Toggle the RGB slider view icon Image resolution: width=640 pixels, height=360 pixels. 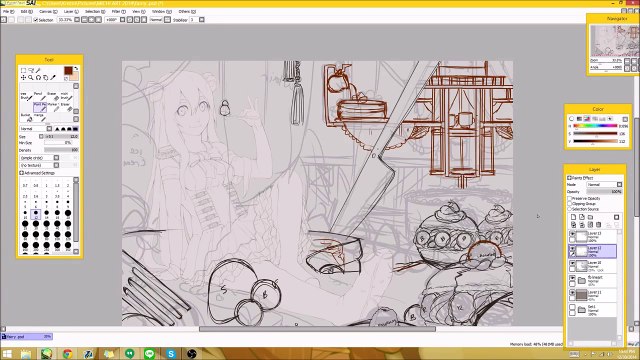click(x=579, y=119)
